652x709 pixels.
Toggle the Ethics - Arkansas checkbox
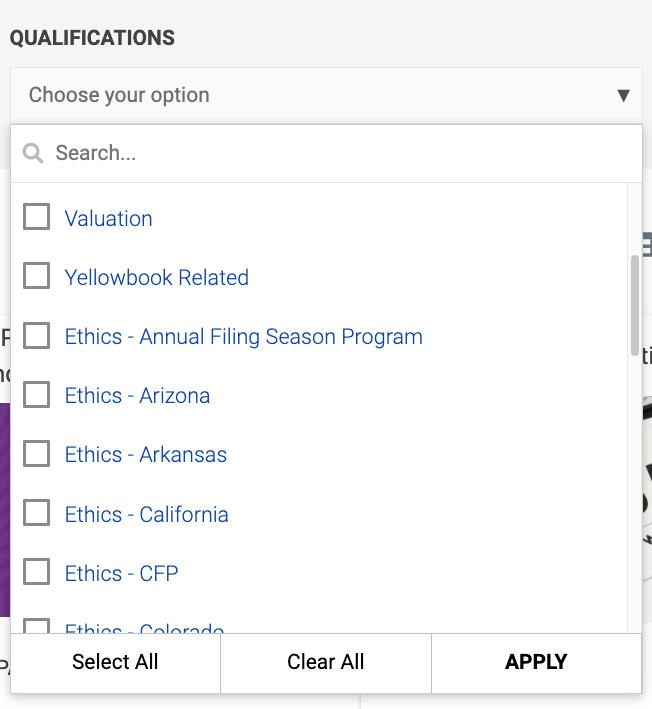[37, 454]
